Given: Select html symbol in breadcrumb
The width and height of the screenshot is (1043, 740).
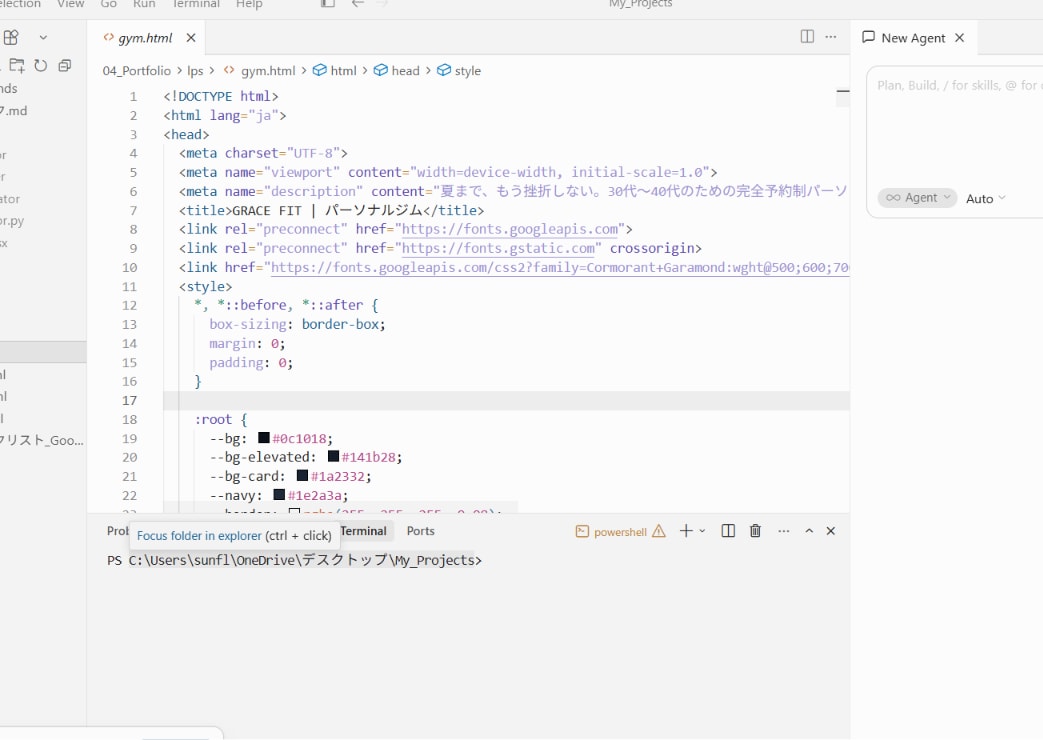Looking at the screenshot, I should 343,71.
